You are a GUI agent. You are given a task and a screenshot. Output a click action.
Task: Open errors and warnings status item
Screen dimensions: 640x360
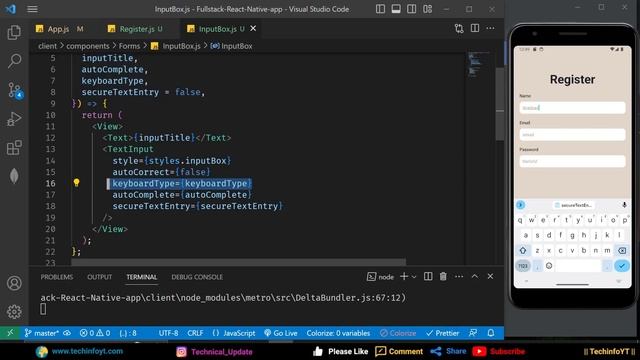[95, 333]
